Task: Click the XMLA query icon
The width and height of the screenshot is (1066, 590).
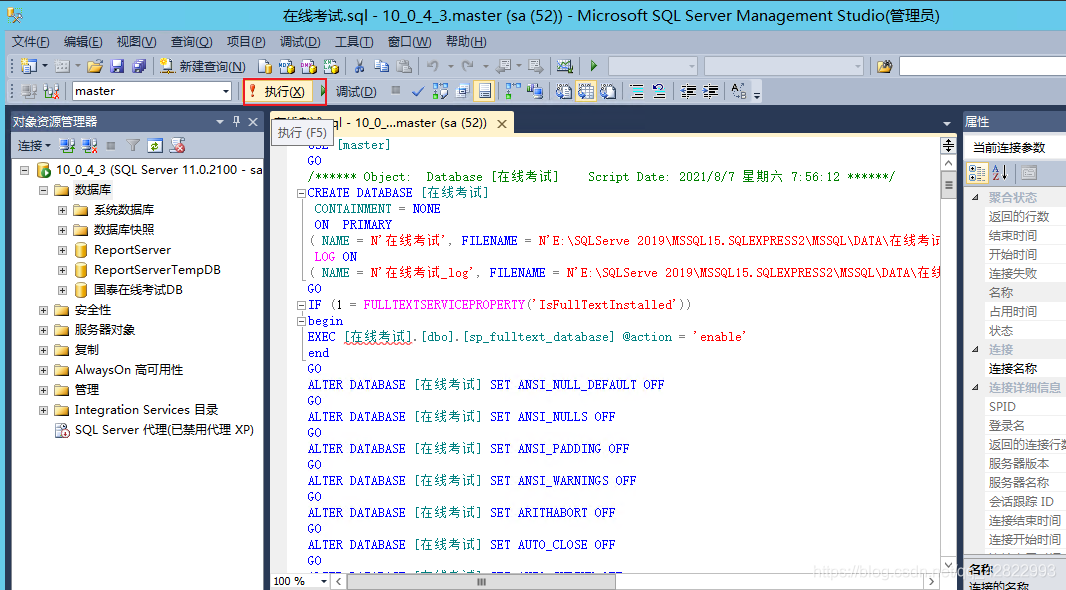Action: click(x=331, y=67)
